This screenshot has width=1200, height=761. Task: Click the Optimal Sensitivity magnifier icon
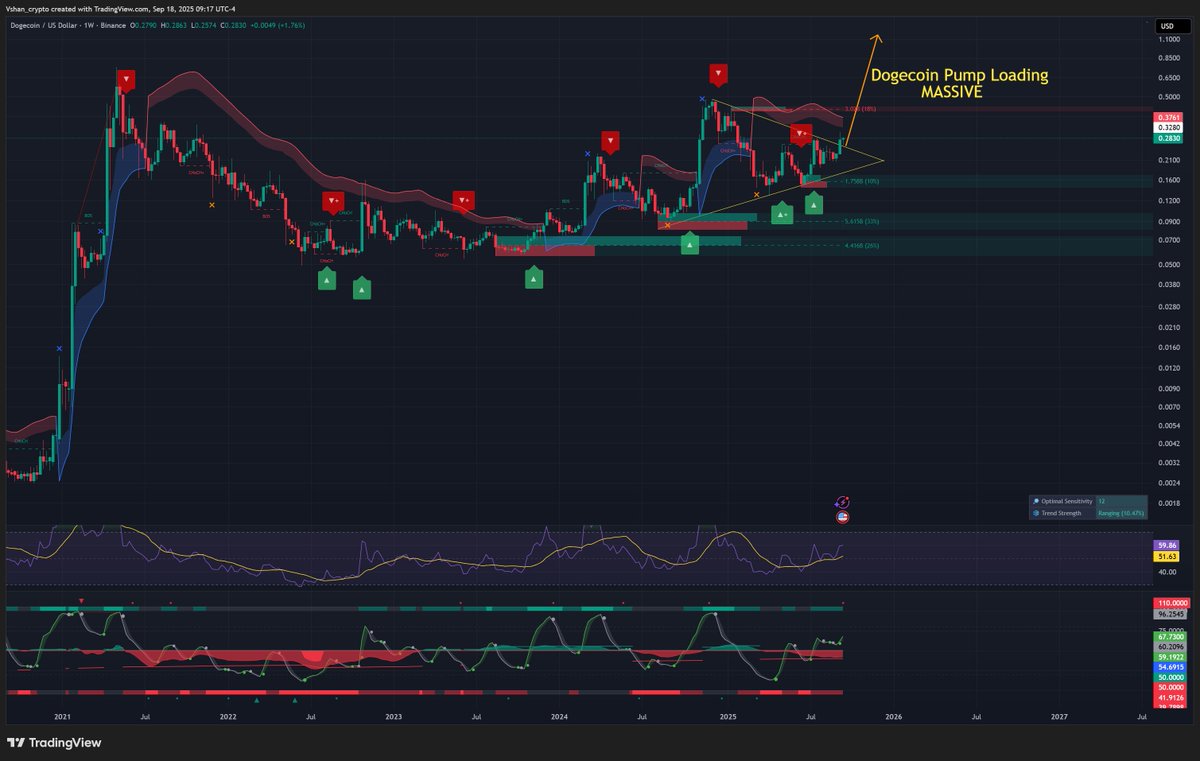pos(1036,500)
